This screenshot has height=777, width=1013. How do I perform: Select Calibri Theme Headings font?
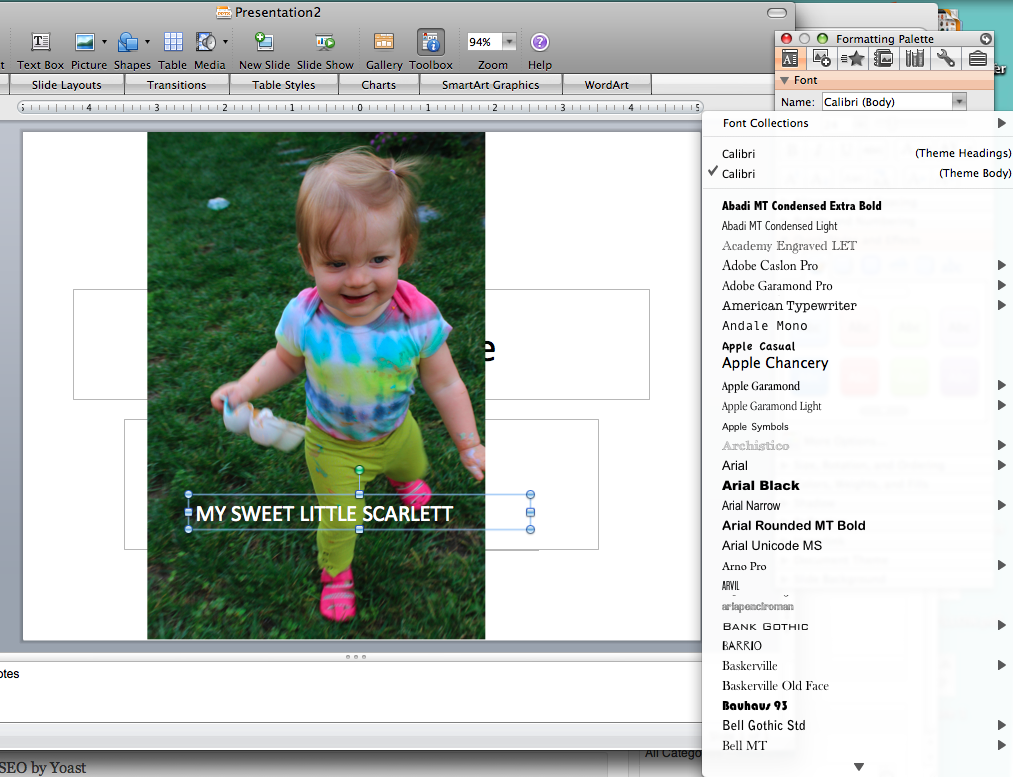pos(865,153)
